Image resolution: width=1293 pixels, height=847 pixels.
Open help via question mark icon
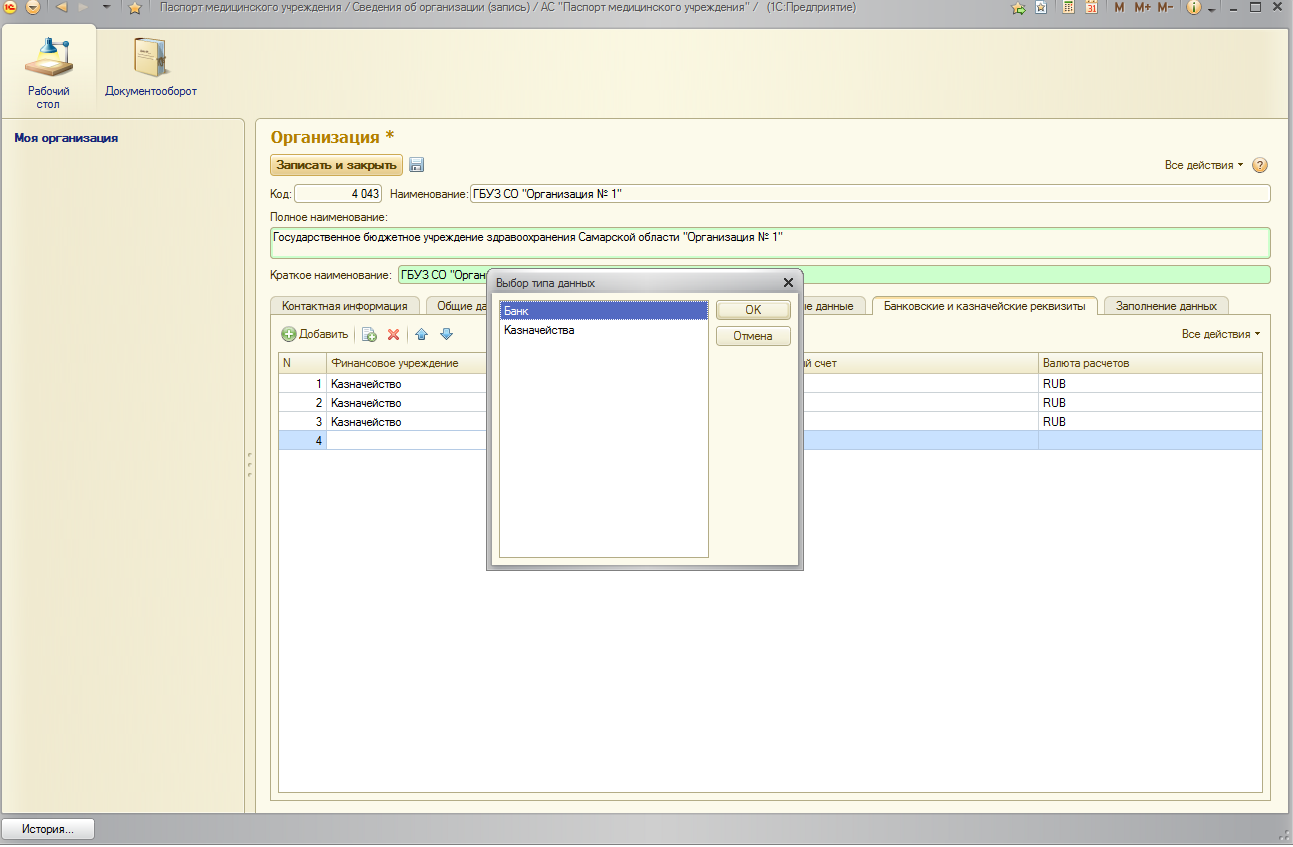click(1260, 165)
